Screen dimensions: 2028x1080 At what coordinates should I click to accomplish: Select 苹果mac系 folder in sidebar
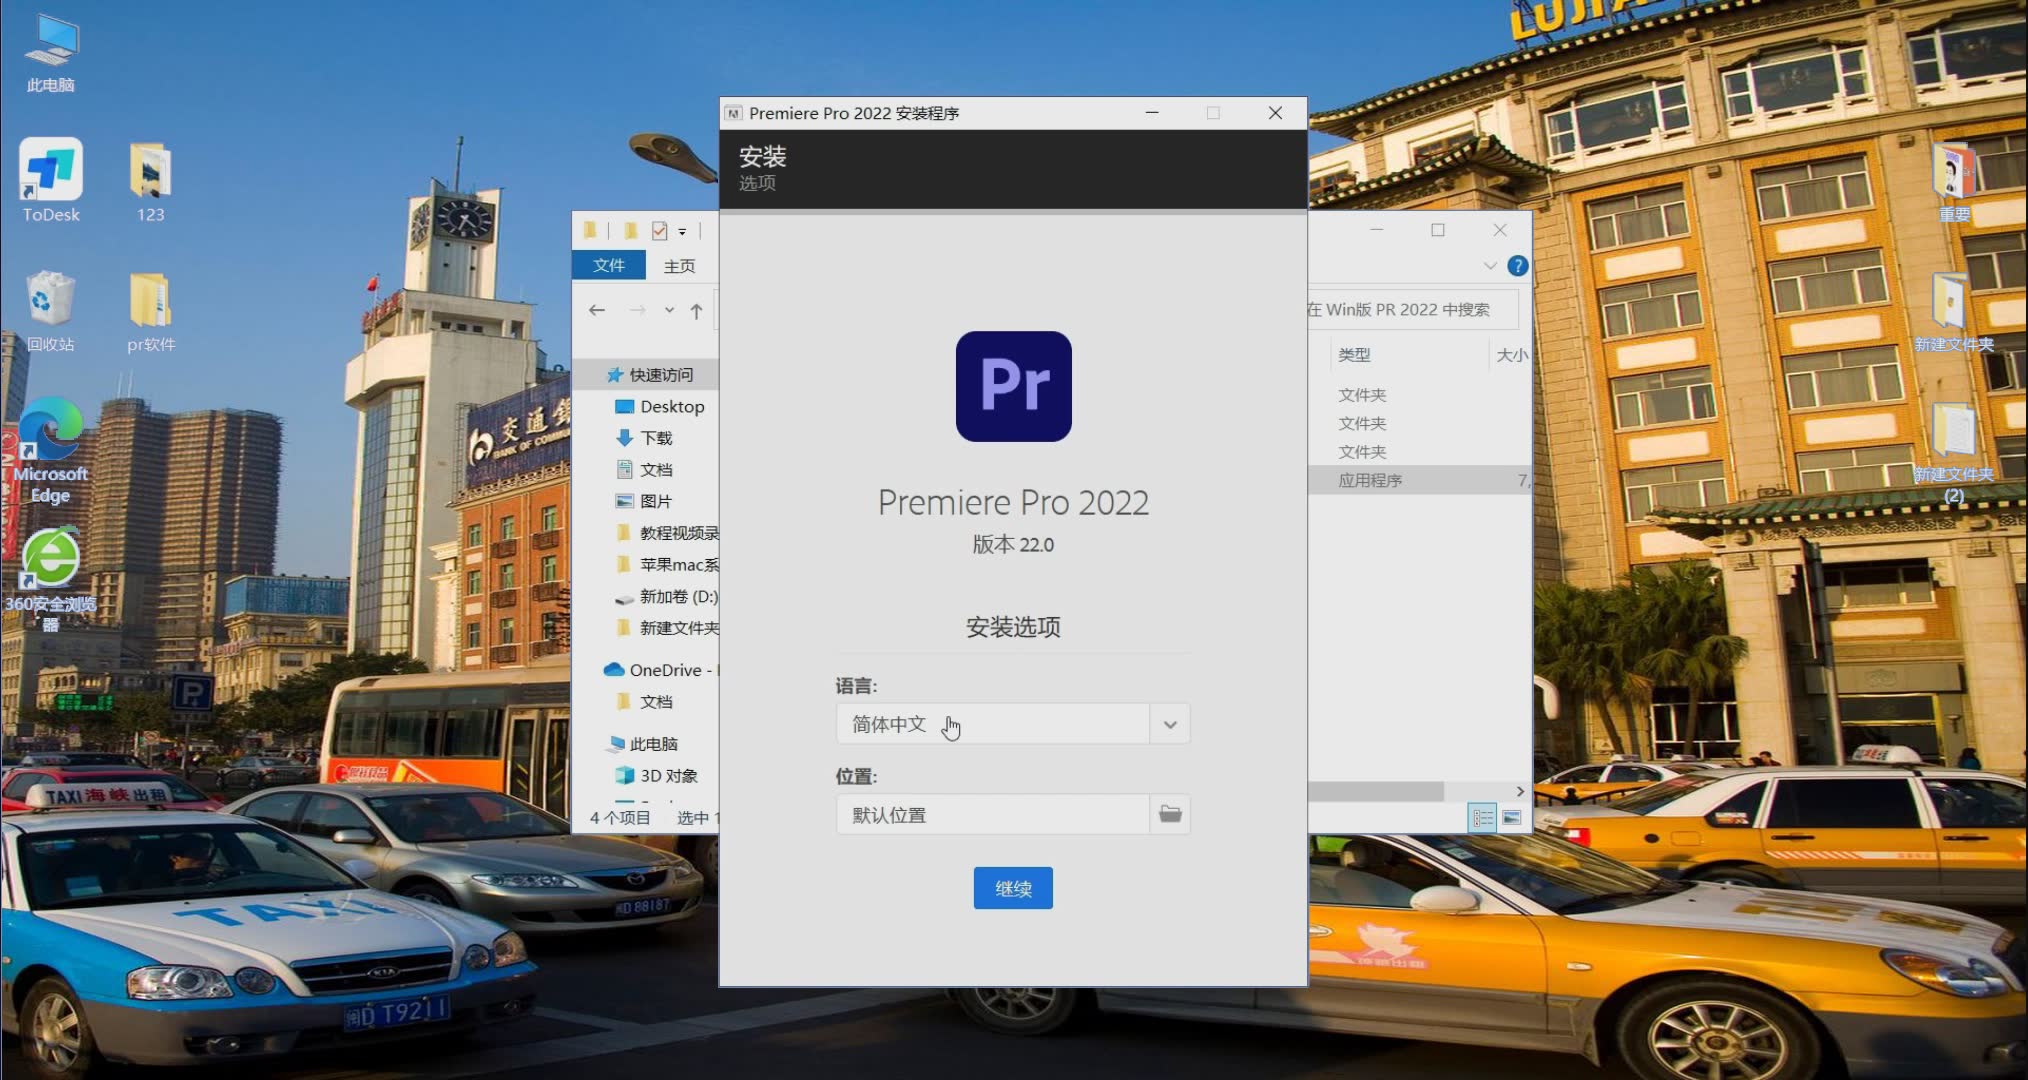point(668,564)
